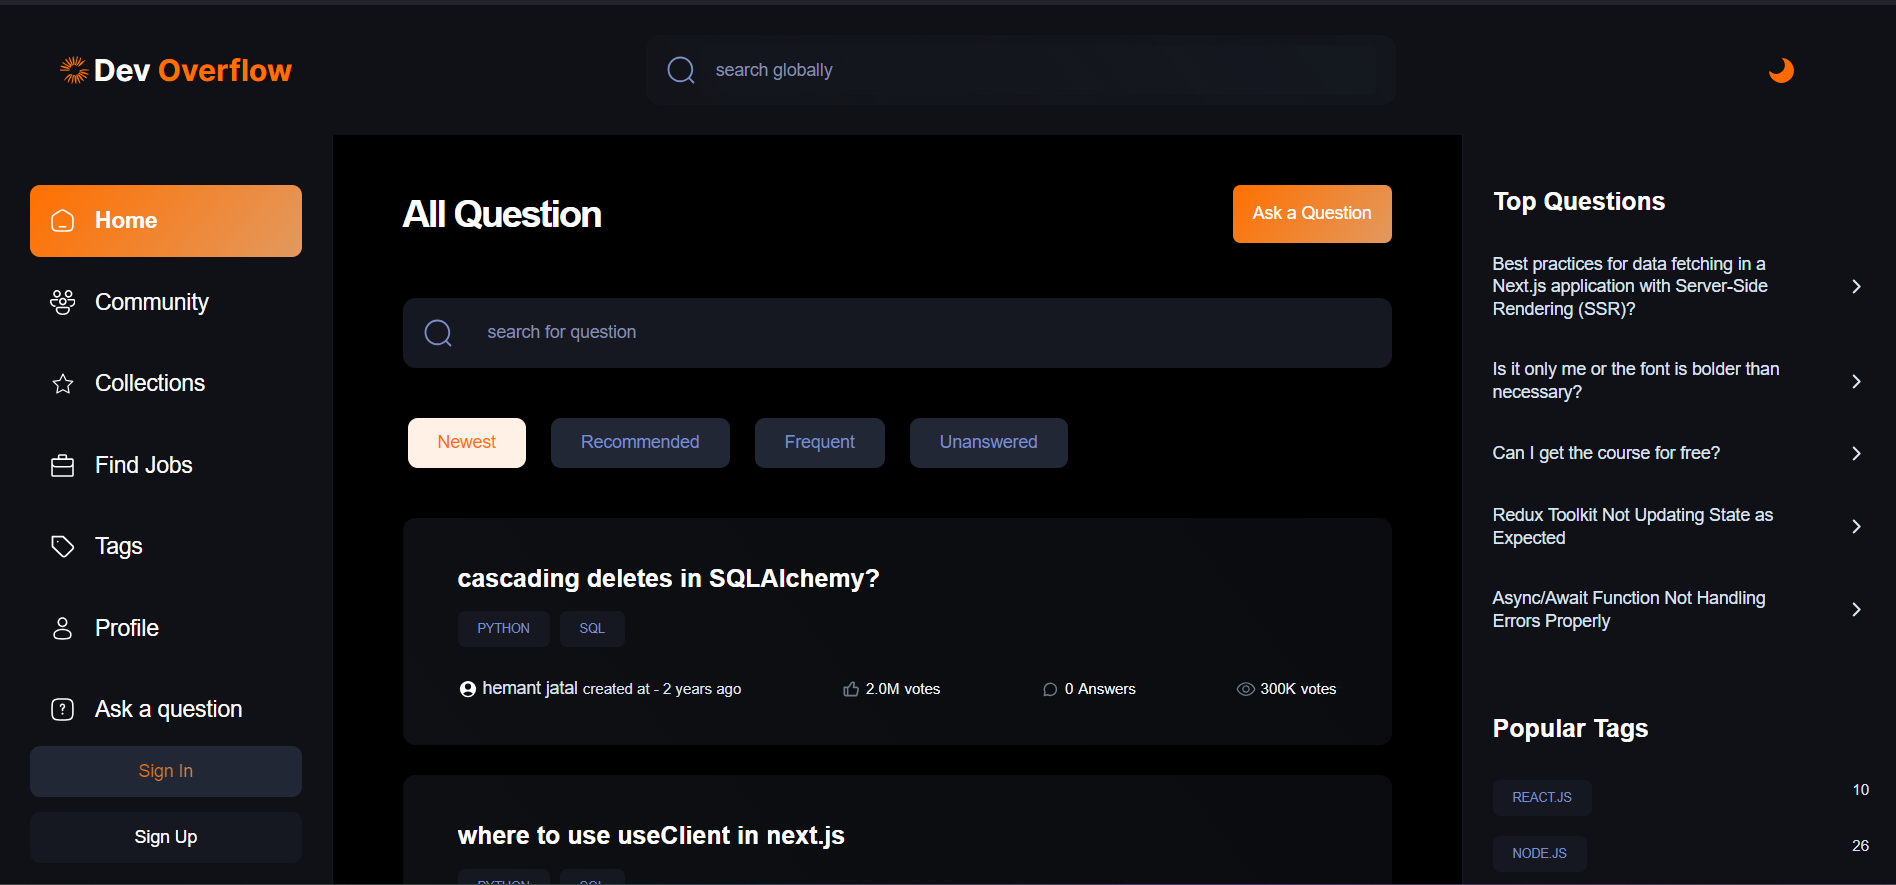Expand the Next.js SSR data fetching question

(x=1855, y=287)
